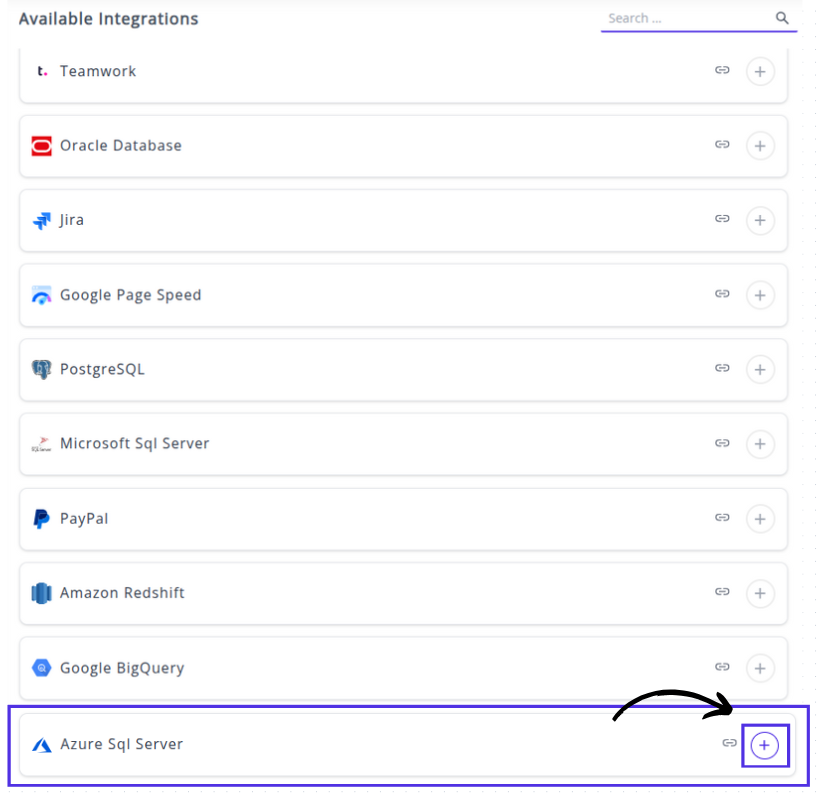Select the Jira integration name
The width and height of the screenshot is (817, 795).
[x=72, y=220]
